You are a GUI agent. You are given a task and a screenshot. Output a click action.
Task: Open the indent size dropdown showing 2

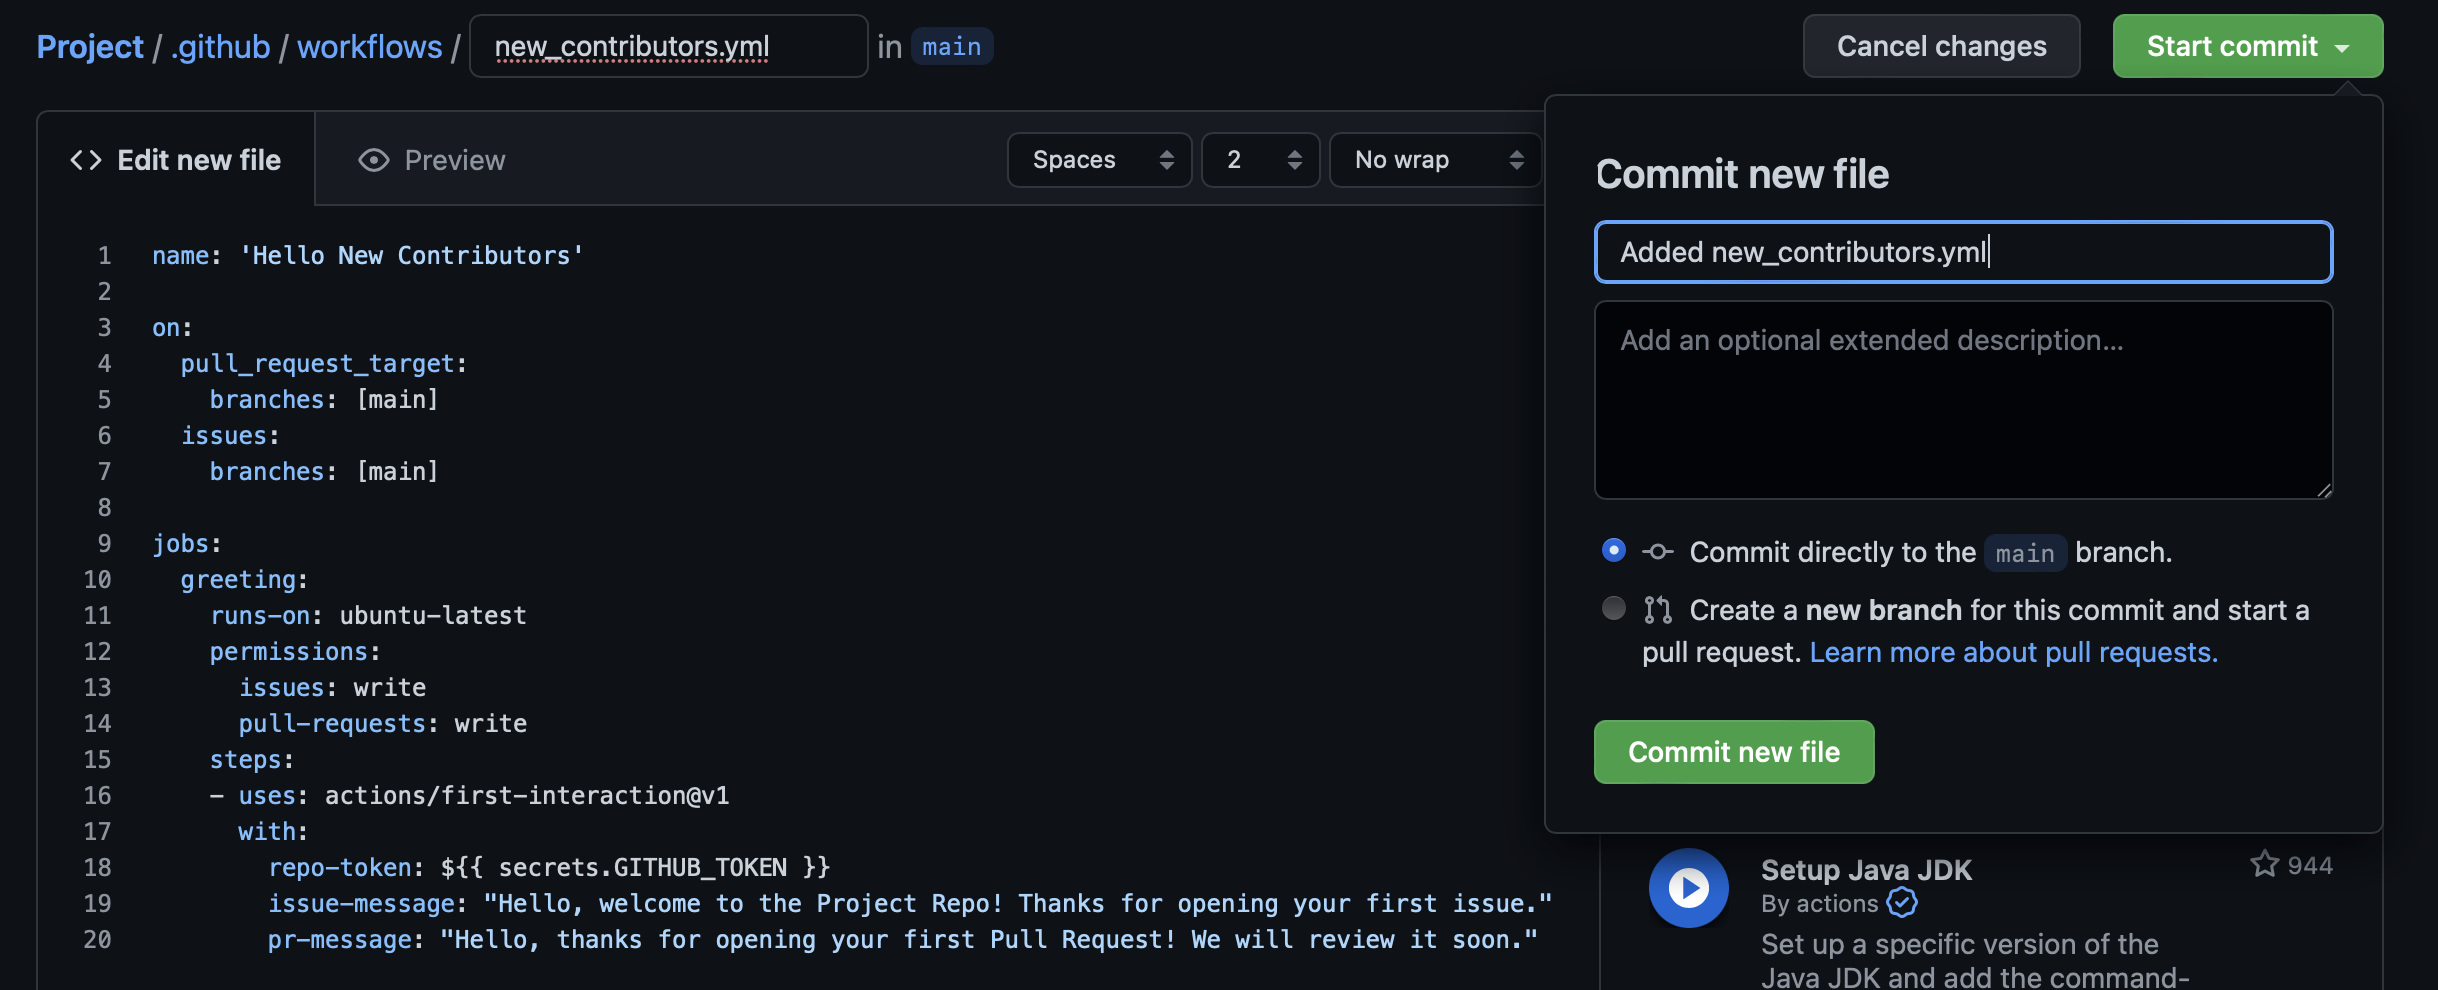1260,160
